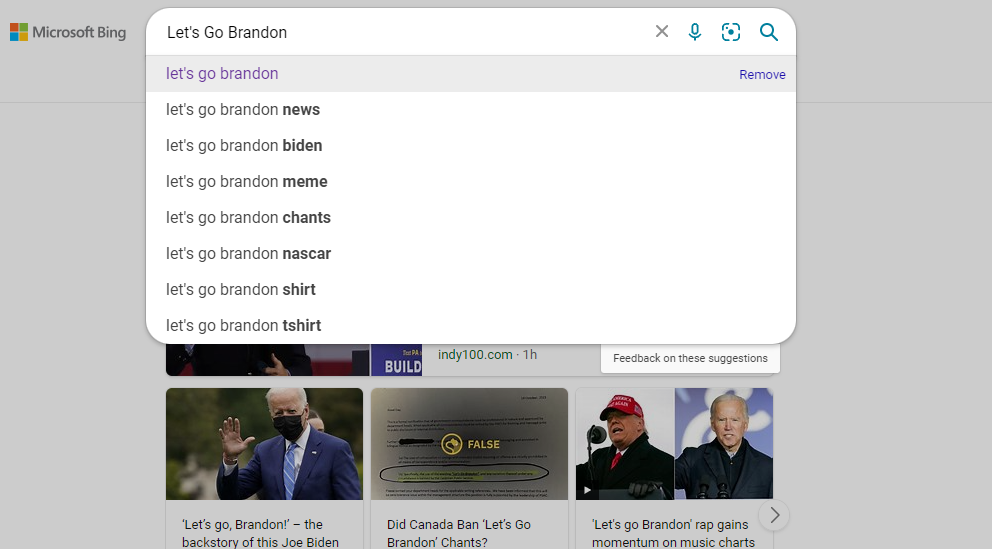Go to Microsoft Bing home logo
This screenshot has width=992, height=549.
(x=68, y=32)
